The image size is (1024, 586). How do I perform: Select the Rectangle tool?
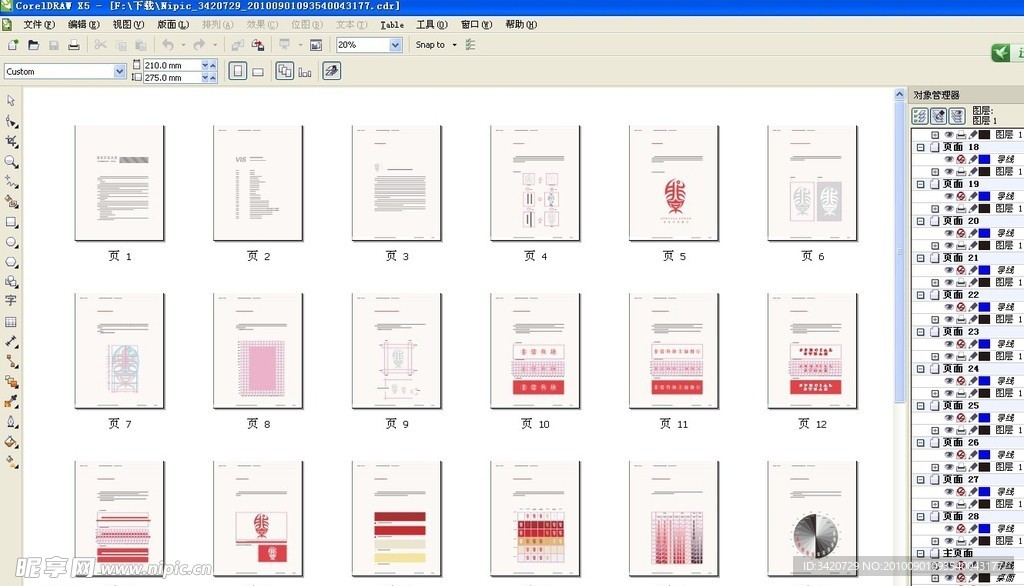(x=11, y=222)
